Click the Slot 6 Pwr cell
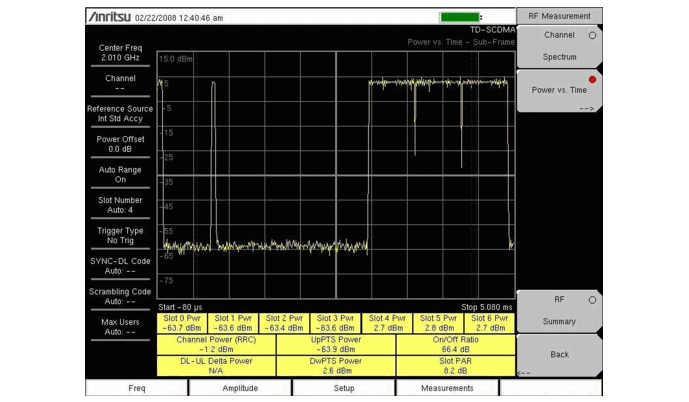The height and width of the screenshot is (402, 689). pos(490,323)
